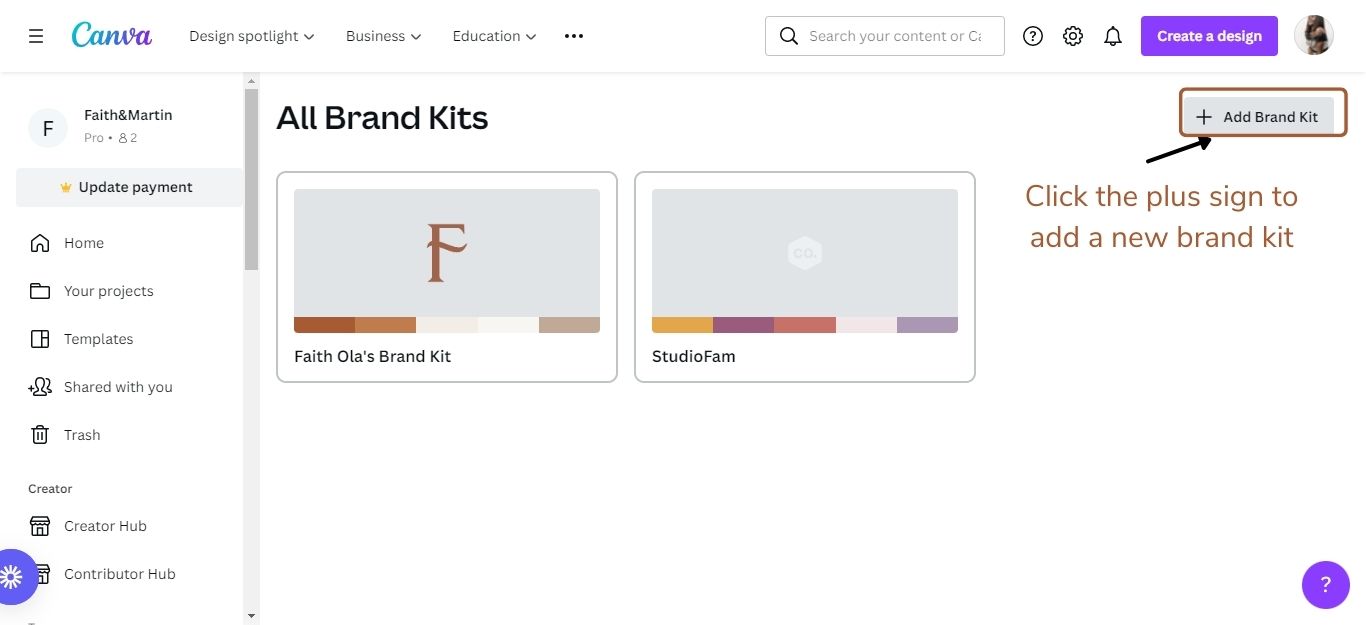Expand the Business dropdown menu

[384, 36]
